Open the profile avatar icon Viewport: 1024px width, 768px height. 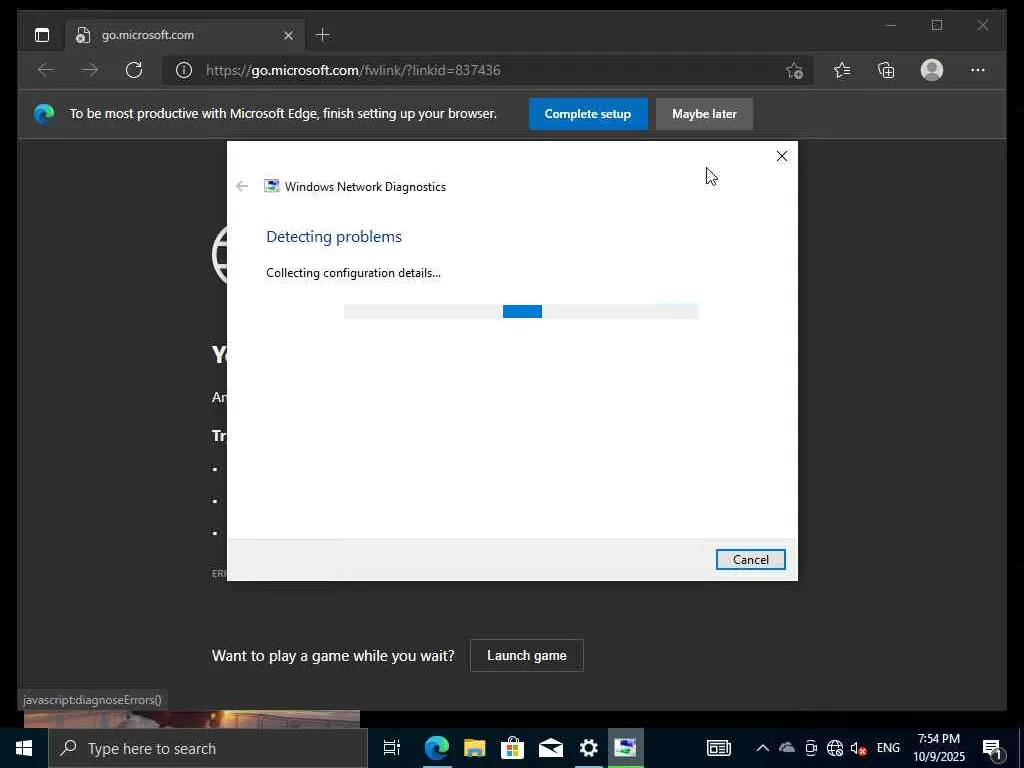point(932,70)
